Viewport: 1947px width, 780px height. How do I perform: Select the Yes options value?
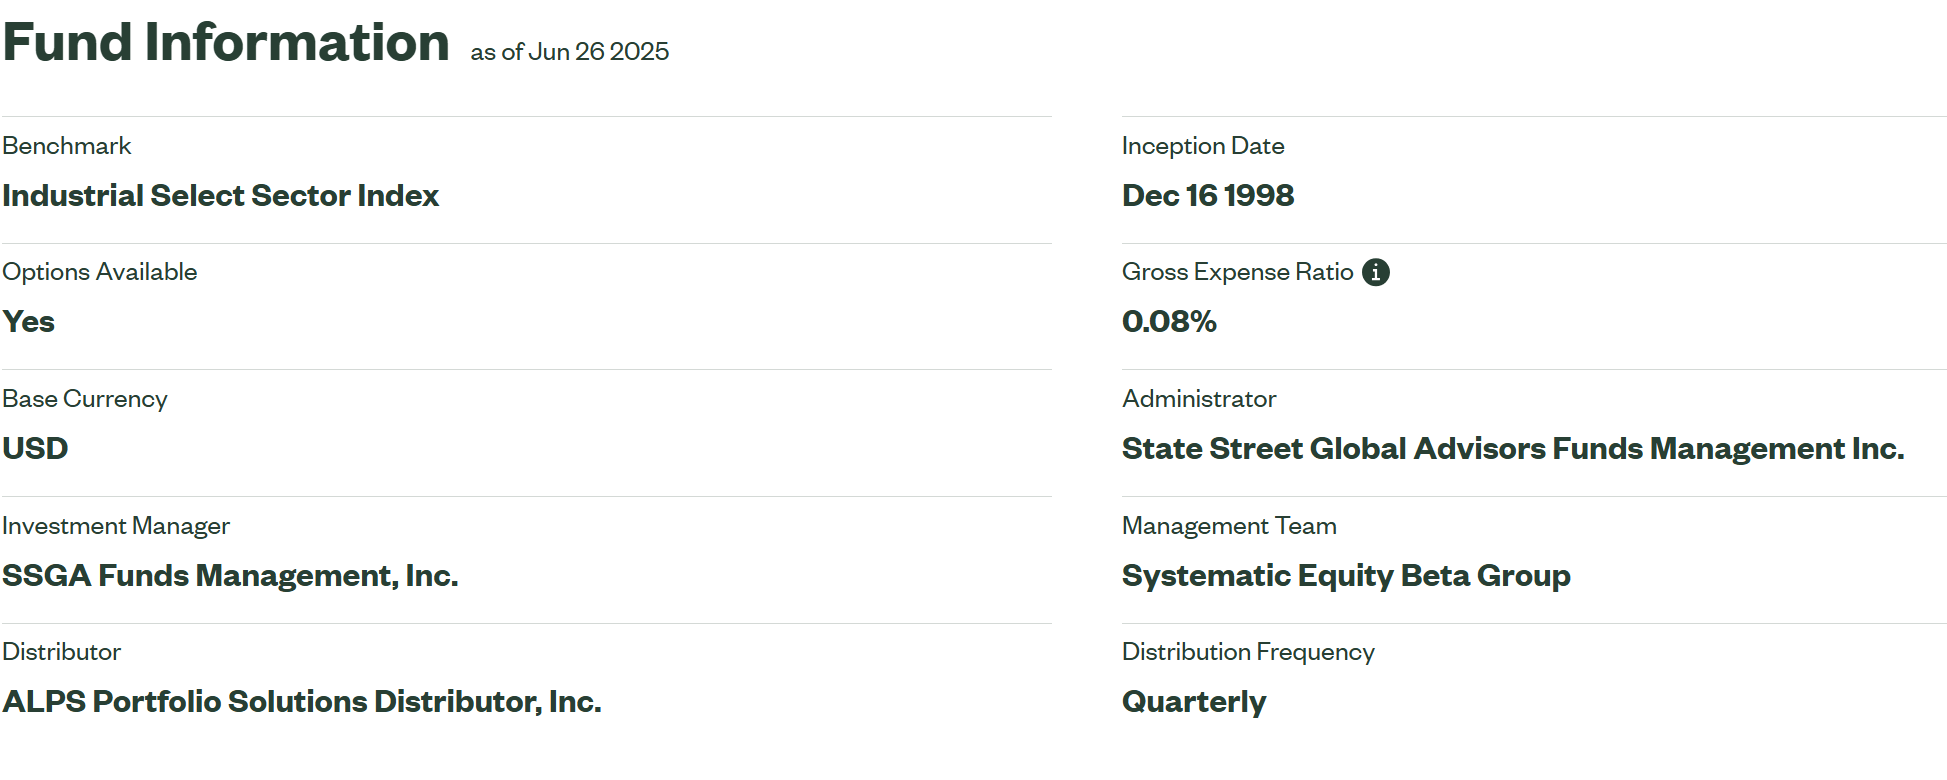(29, 322)
